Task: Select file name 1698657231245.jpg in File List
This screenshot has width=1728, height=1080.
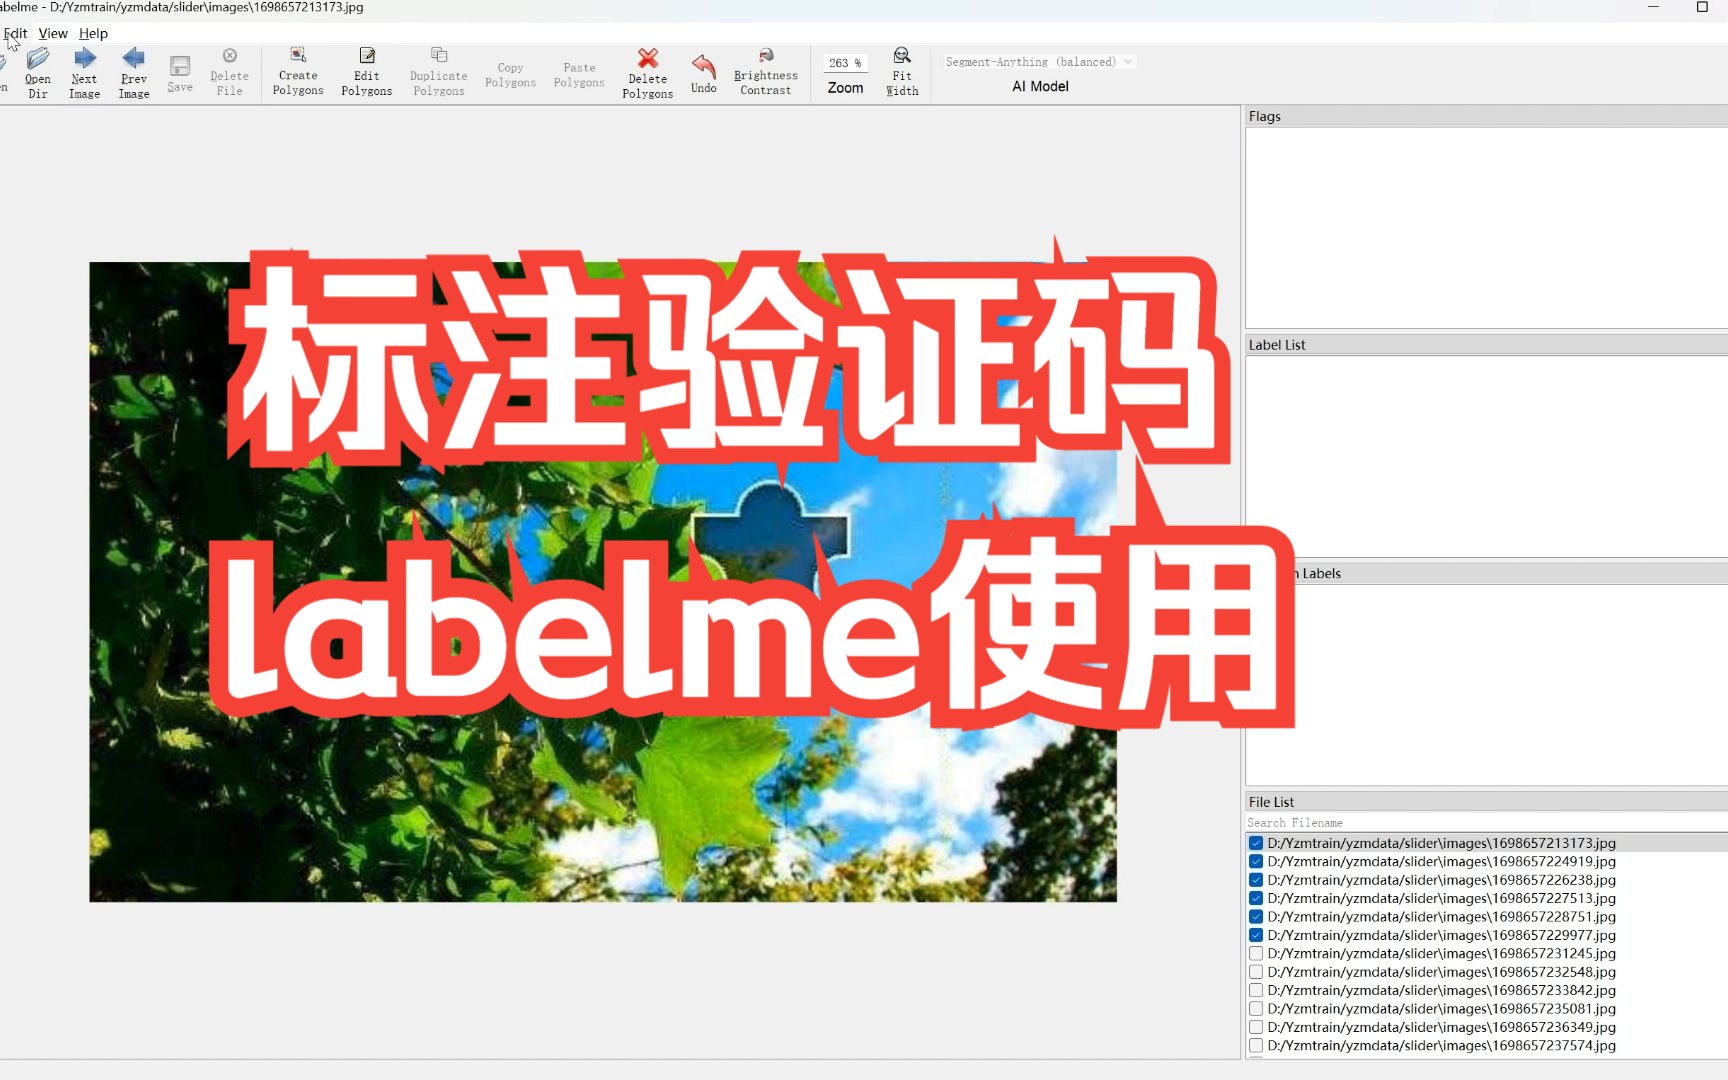Action: click(1442, 953)
